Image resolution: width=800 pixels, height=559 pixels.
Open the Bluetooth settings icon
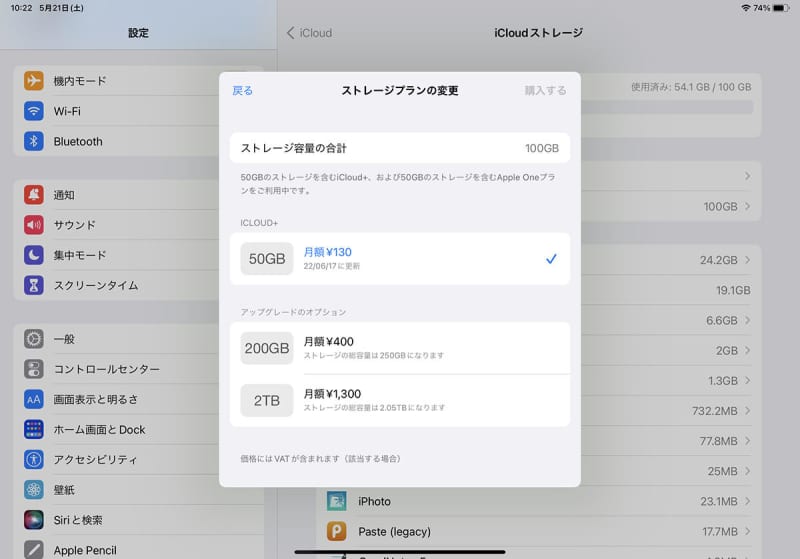click(34, 141)
